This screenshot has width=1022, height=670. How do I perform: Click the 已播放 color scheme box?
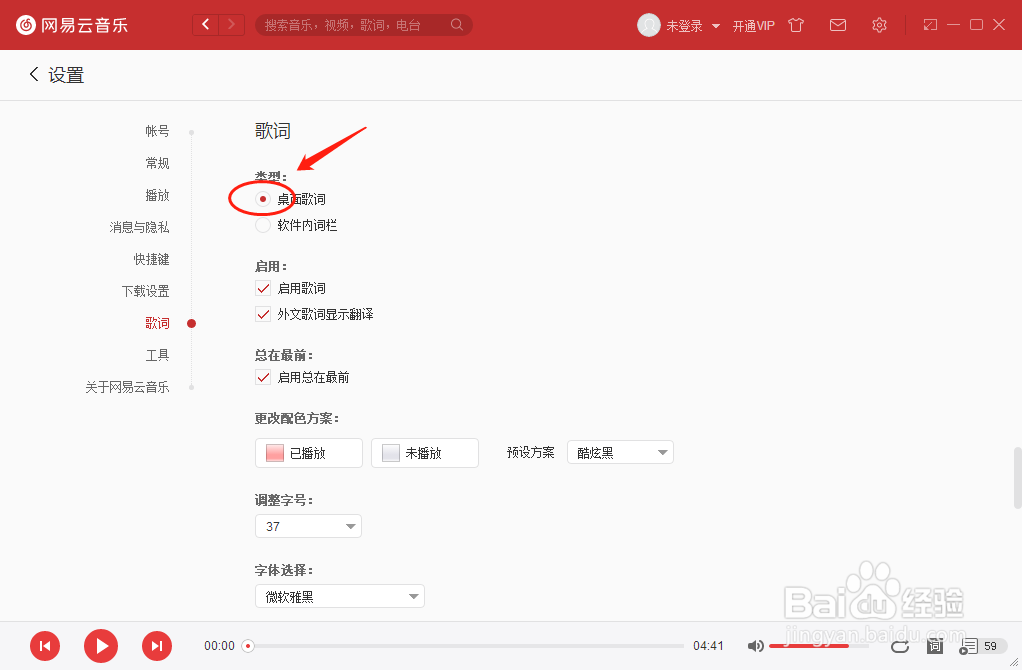pyautogui.click(x=309, y=452)
